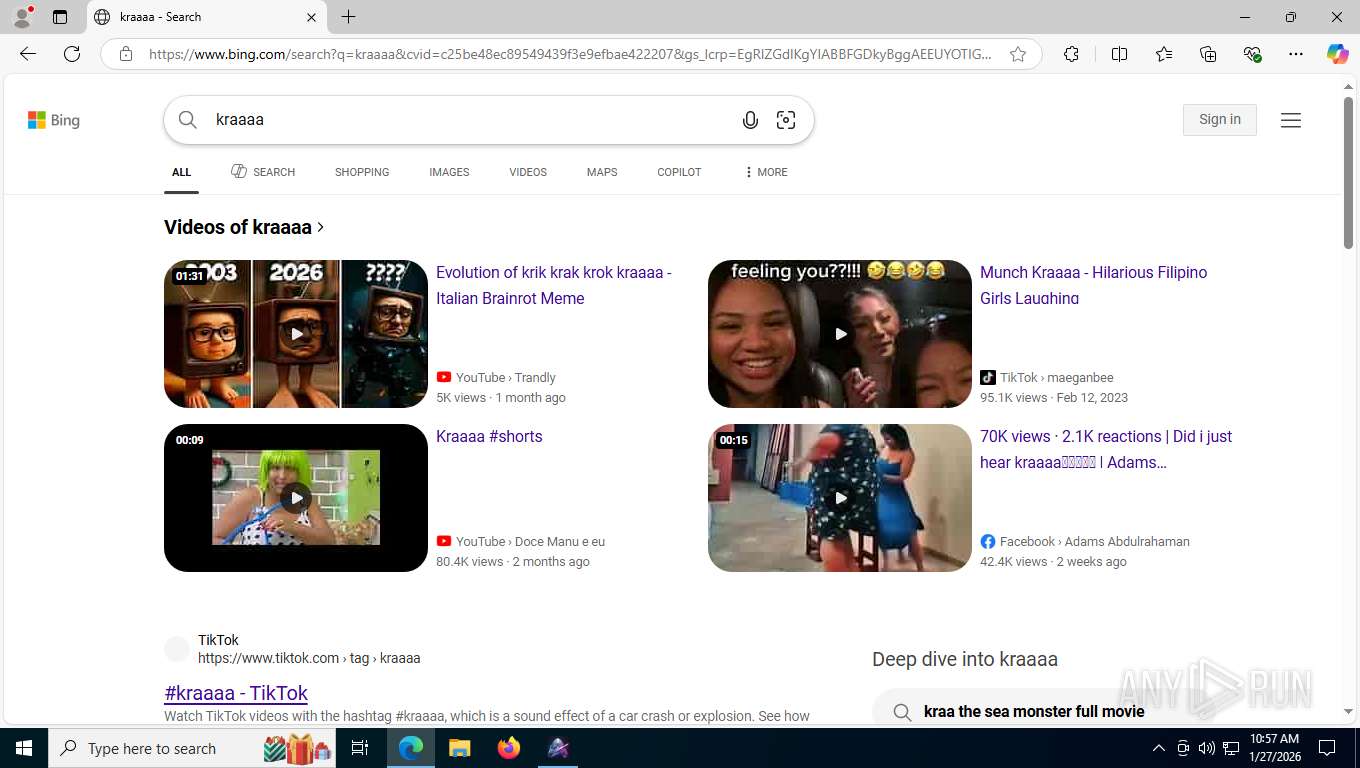Open #kraaaa - TikTok result
The width and height of the screenshot is (1360, 768).
click(x=236, y=693)
